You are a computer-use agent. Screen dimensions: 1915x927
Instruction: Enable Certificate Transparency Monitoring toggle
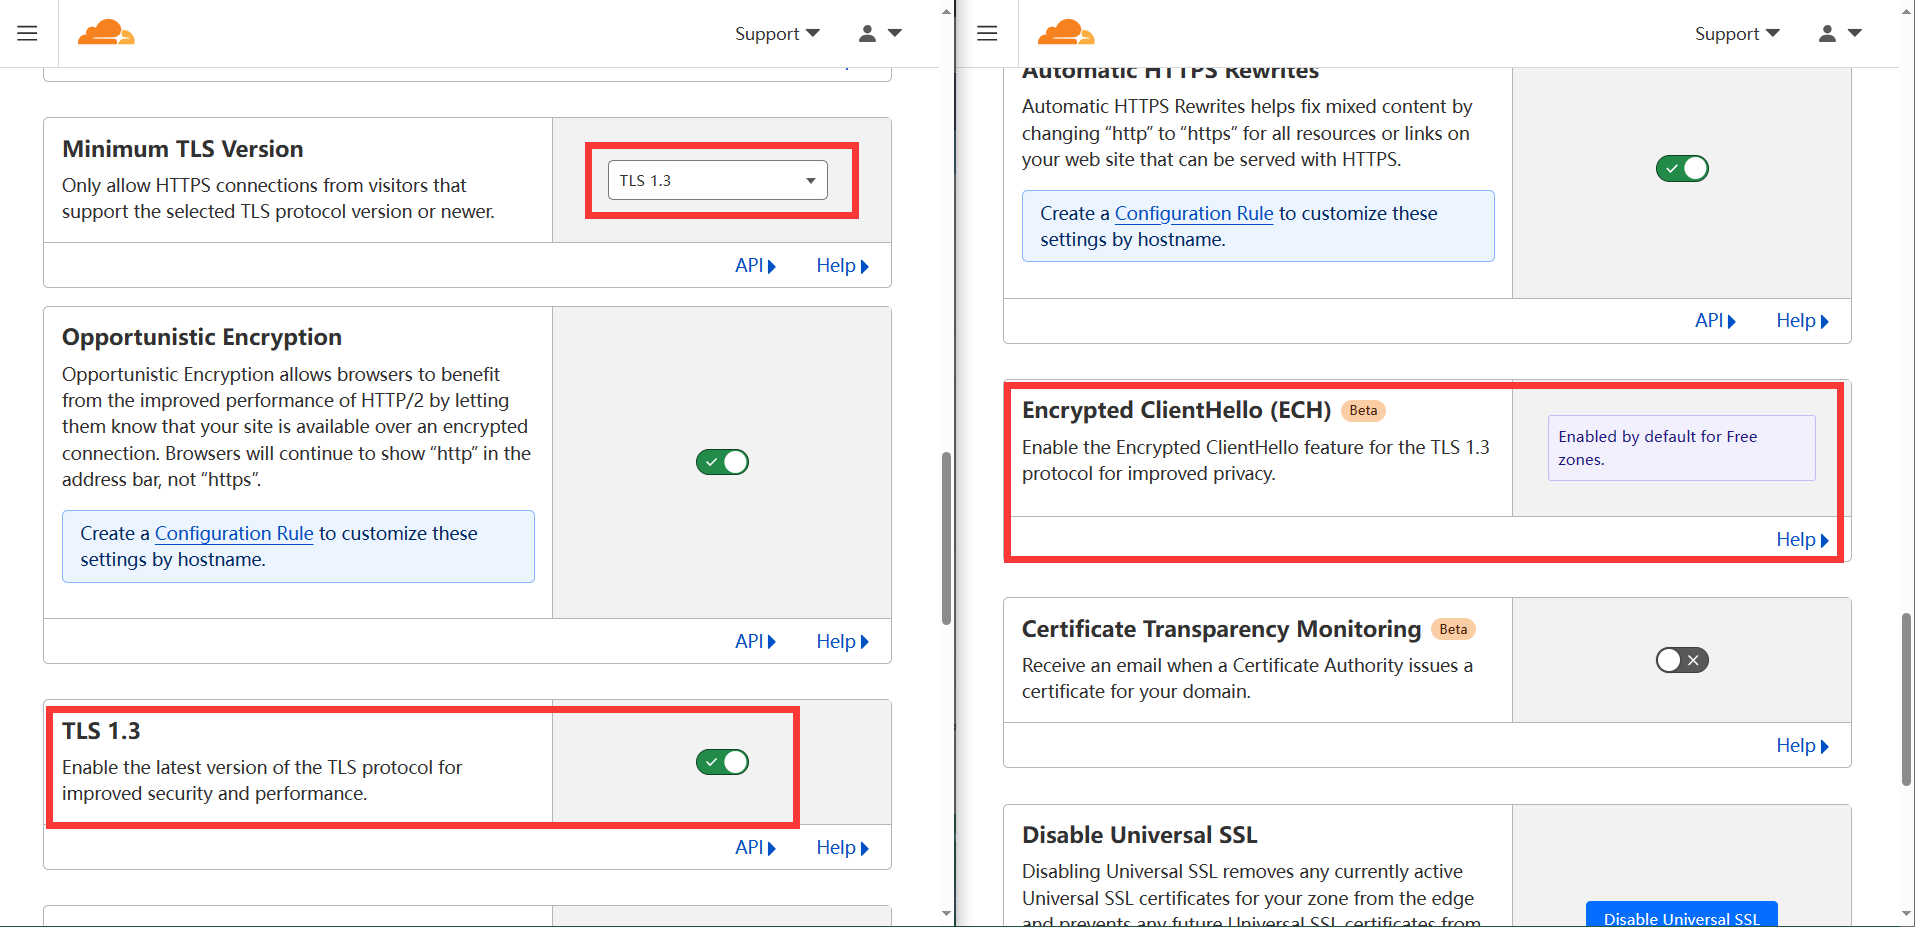tap(1682, 659)
